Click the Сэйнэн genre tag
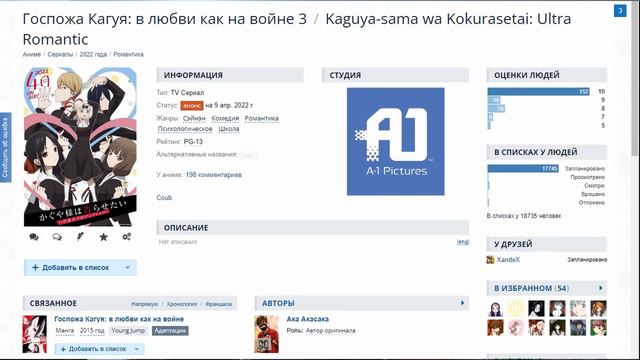Image resolution: width=640 pixels, height=360 pixels. [194, 118]
